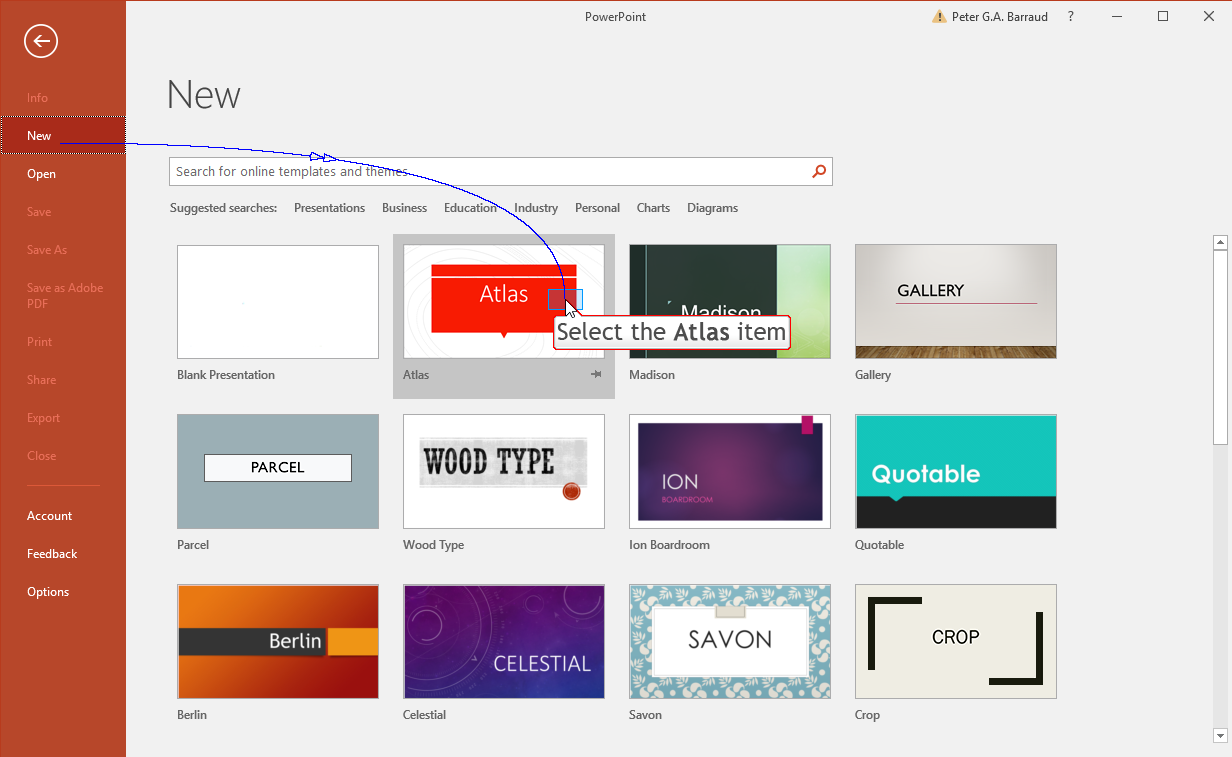Select the Blank Presentation template
Screen dimensions: 1232x757
click(x=277, y=301)
